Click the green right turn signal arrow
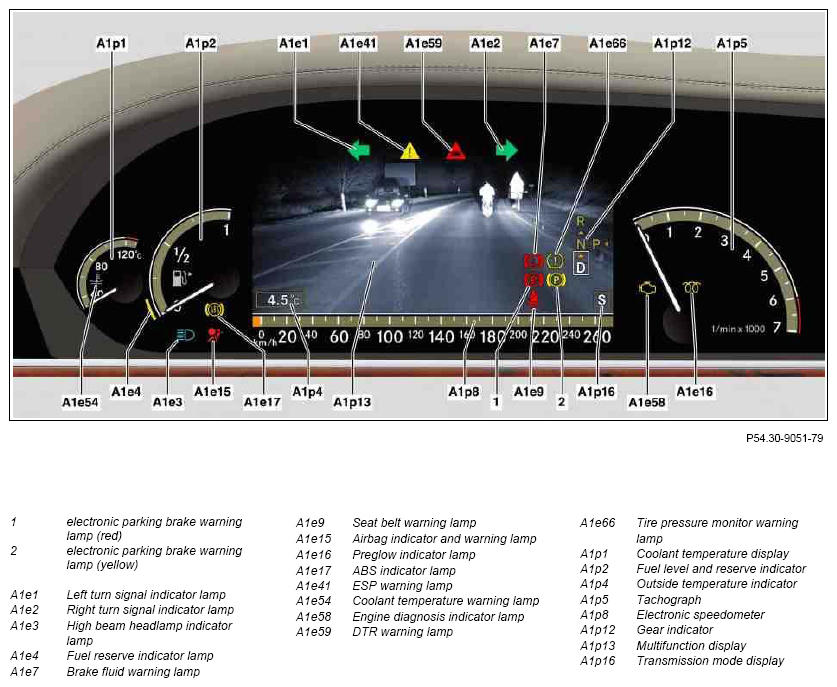Viewport: 837px width, 687px height. coord(507,150)
